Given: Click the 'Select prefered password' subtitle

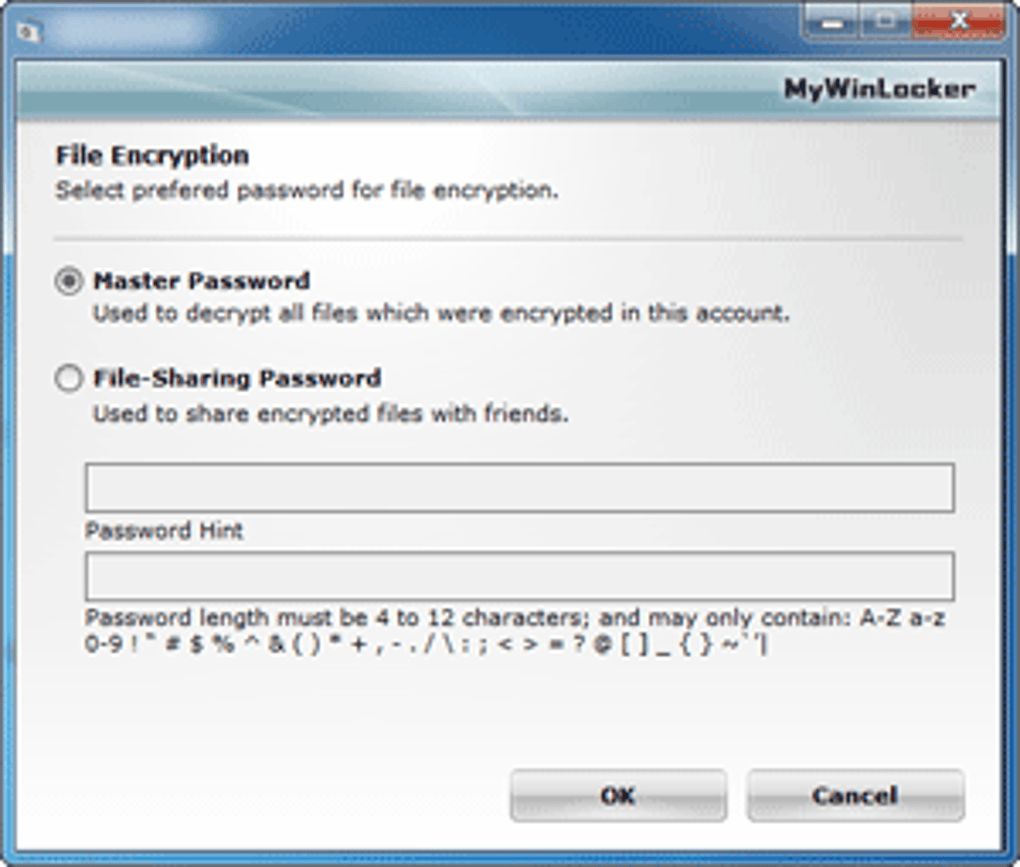Looking at the screenshot, I should [x=307, y=191].
